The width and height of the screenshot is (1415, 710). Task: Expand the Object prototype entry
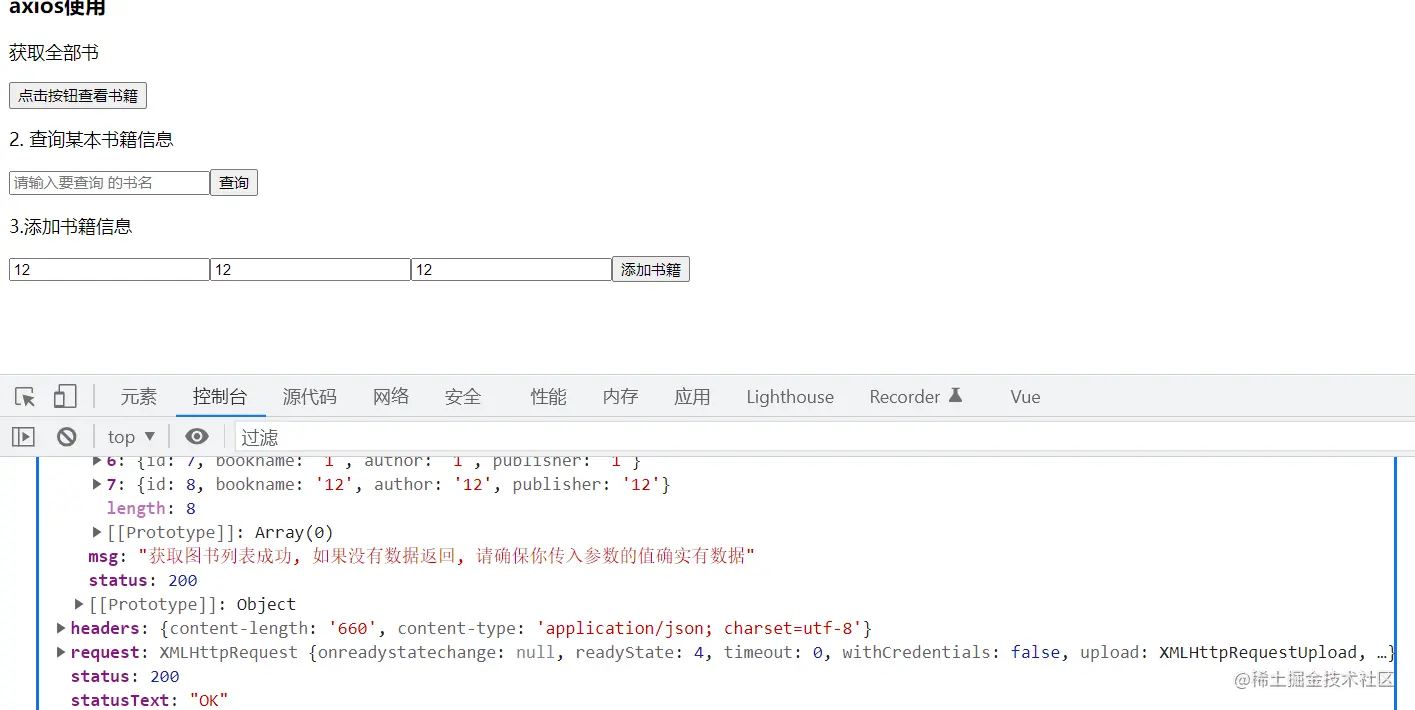[x=79, y=604]
